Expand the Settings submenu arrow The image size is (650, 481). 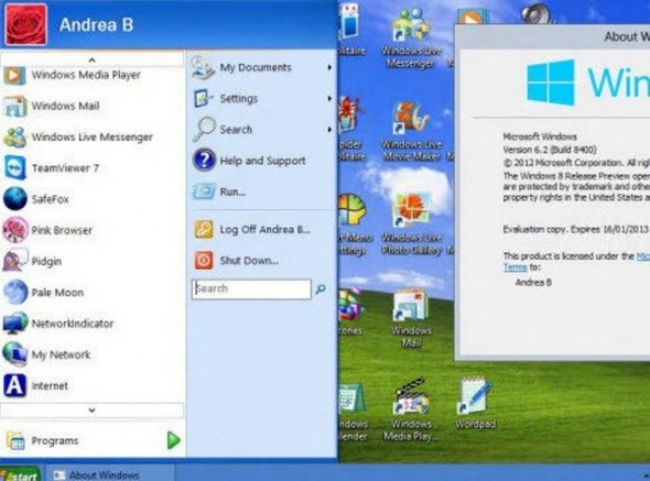tap(329, 99)
